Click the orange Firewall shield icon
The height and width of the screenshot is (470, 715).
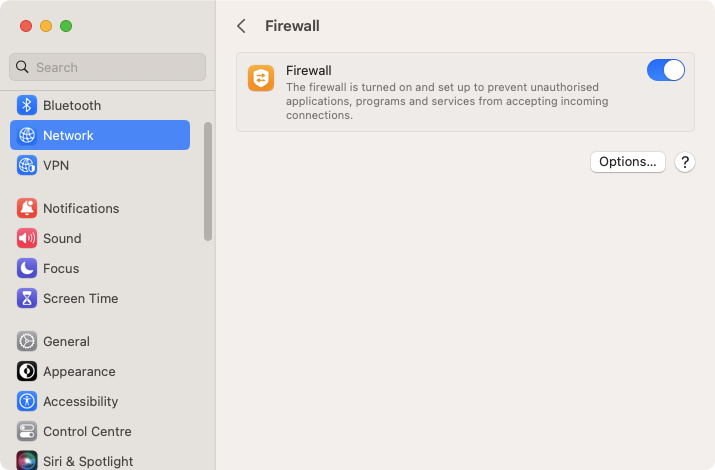261,78
